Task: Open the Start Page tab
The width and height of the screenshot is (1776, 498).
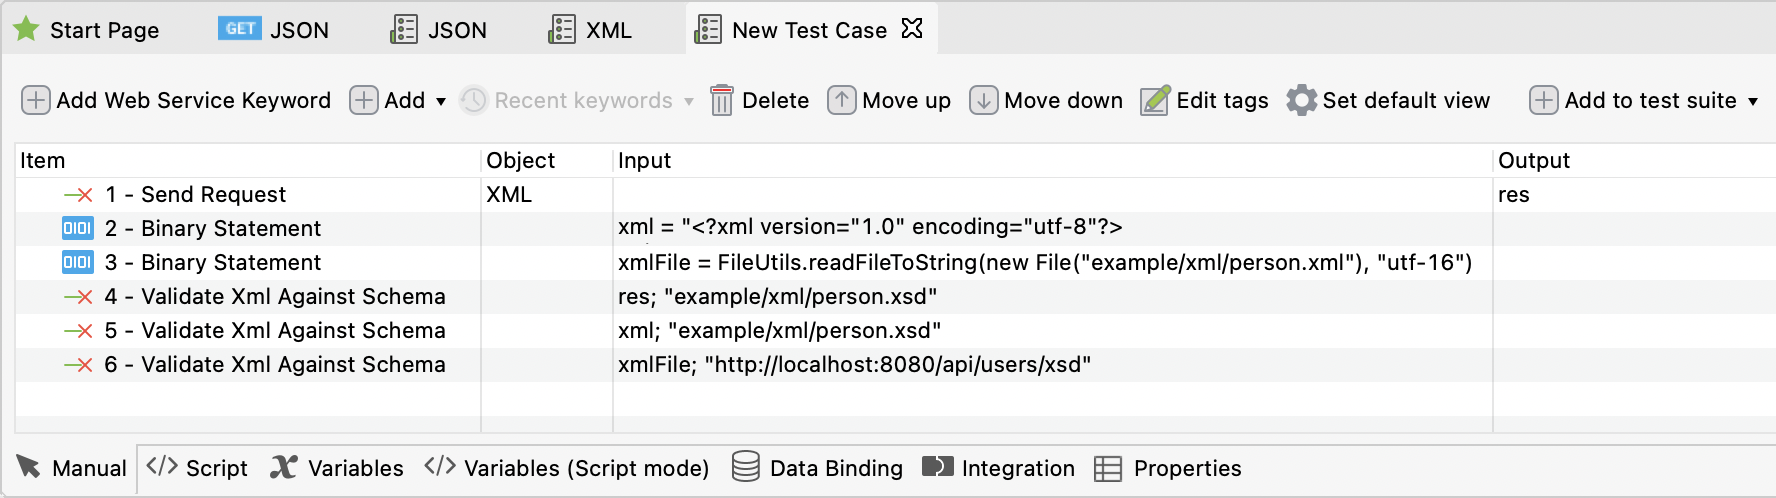Action: pos(86,30)
